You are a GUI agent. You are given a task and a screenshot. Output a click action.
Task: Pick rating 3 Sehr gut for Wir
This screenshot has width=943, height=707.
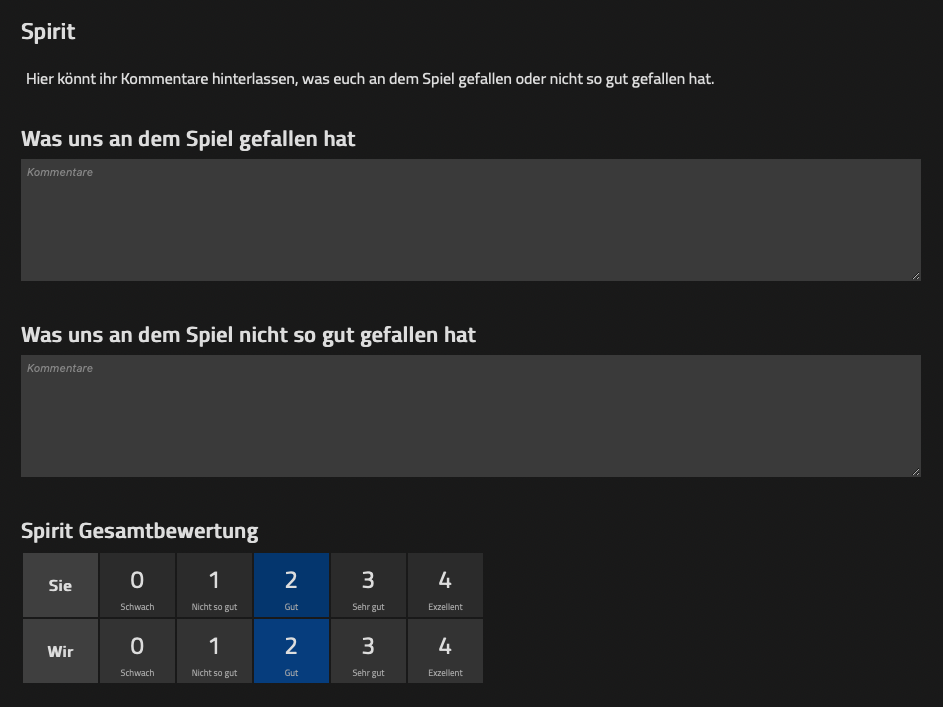click(x=368, y=650)
